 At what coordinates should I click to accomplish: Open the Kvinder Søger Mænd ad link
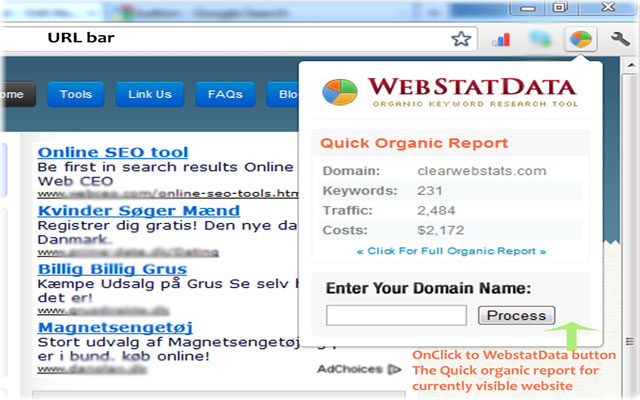(x=139, y=211)
